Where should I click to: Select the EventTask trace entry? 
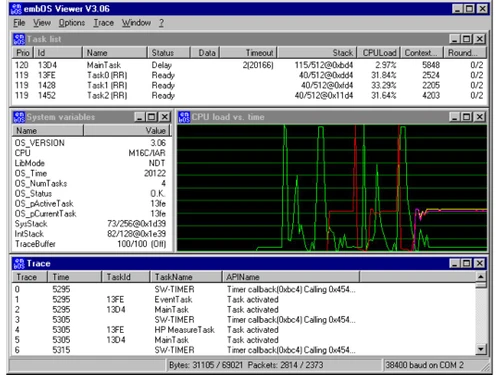pos(244,299)
